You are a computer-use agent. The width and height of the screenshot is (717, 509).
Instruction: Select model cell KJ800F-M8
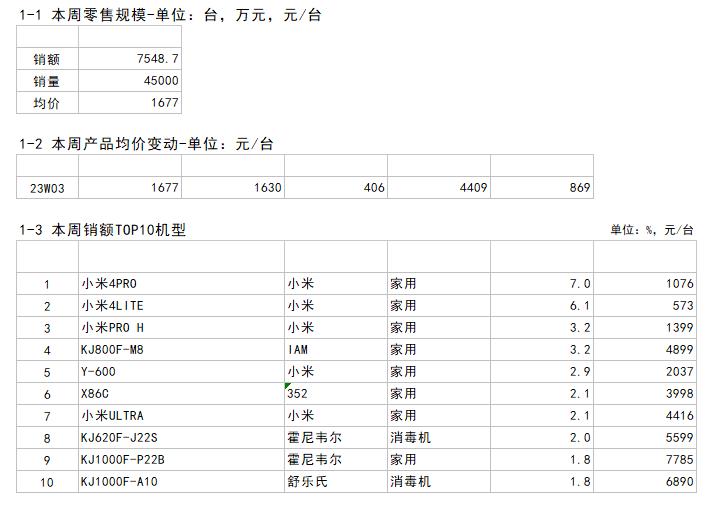(x=181, y=349)
